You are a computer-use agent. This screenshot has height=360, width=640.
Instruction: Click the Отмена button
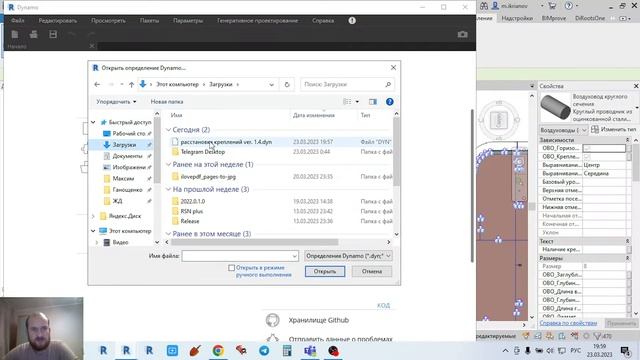(372, 271)
